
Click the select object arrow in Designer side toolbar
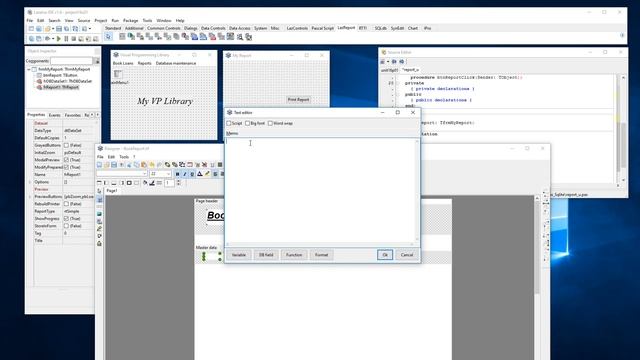click(x=99, y=191)
